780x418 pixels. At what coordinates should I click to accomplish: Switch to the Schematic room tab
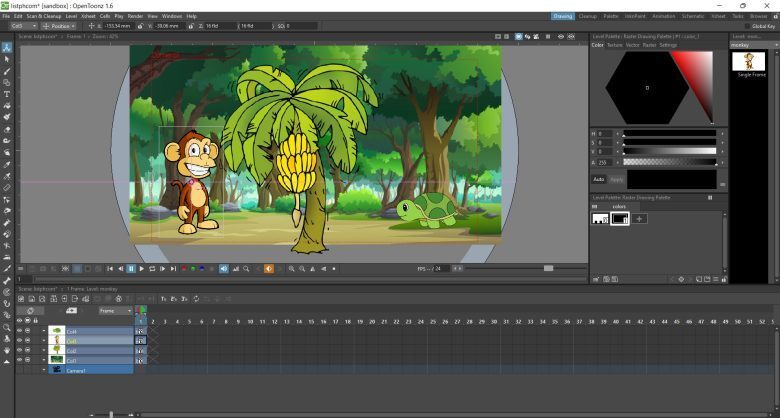693,16
